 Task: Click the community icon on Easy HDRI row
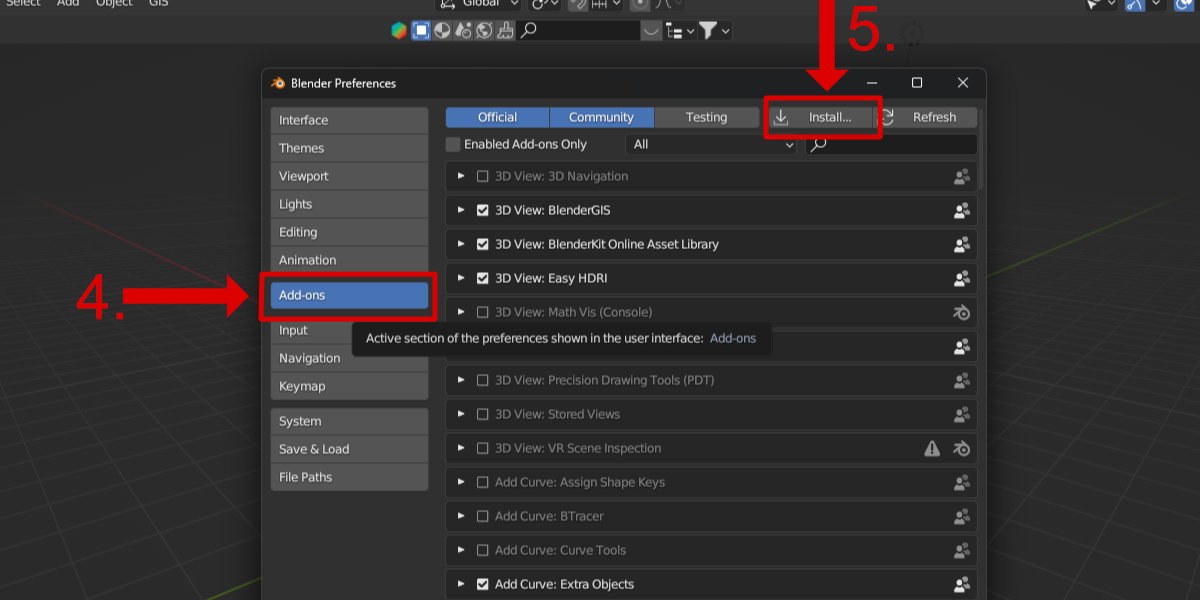(x=962, y=278)
